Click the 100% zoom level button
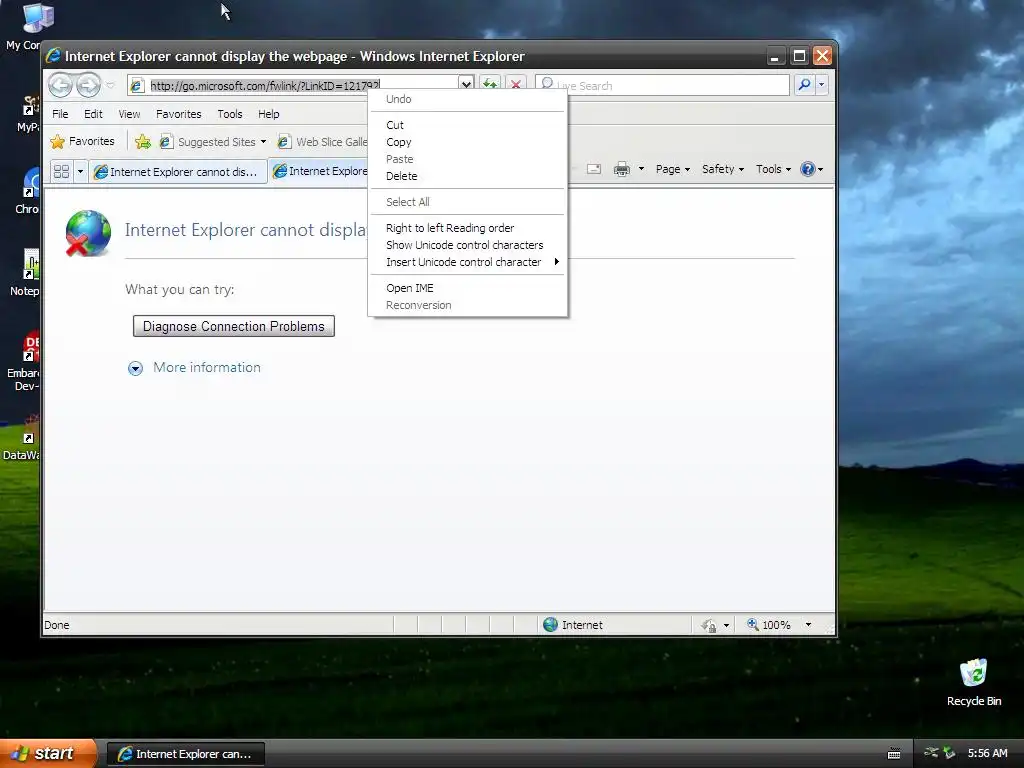Screen dimensions: 1024x768 769,625
